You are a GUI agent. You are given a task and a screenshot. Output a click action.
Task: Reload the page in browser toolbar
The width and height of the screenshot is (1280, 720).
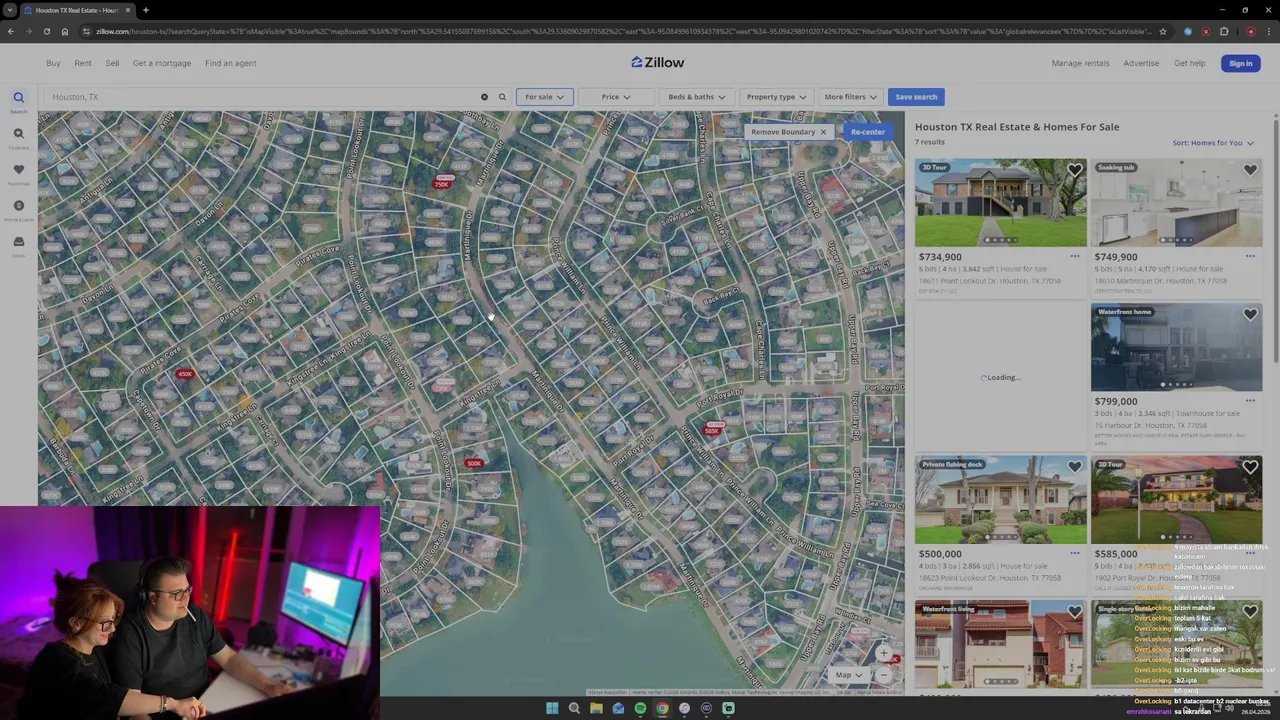[x=46, y=31]
